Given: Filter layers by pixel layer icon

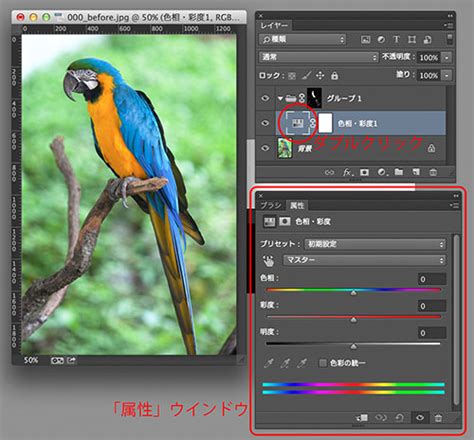Looking at the screenshot, I should coord(366,40).
